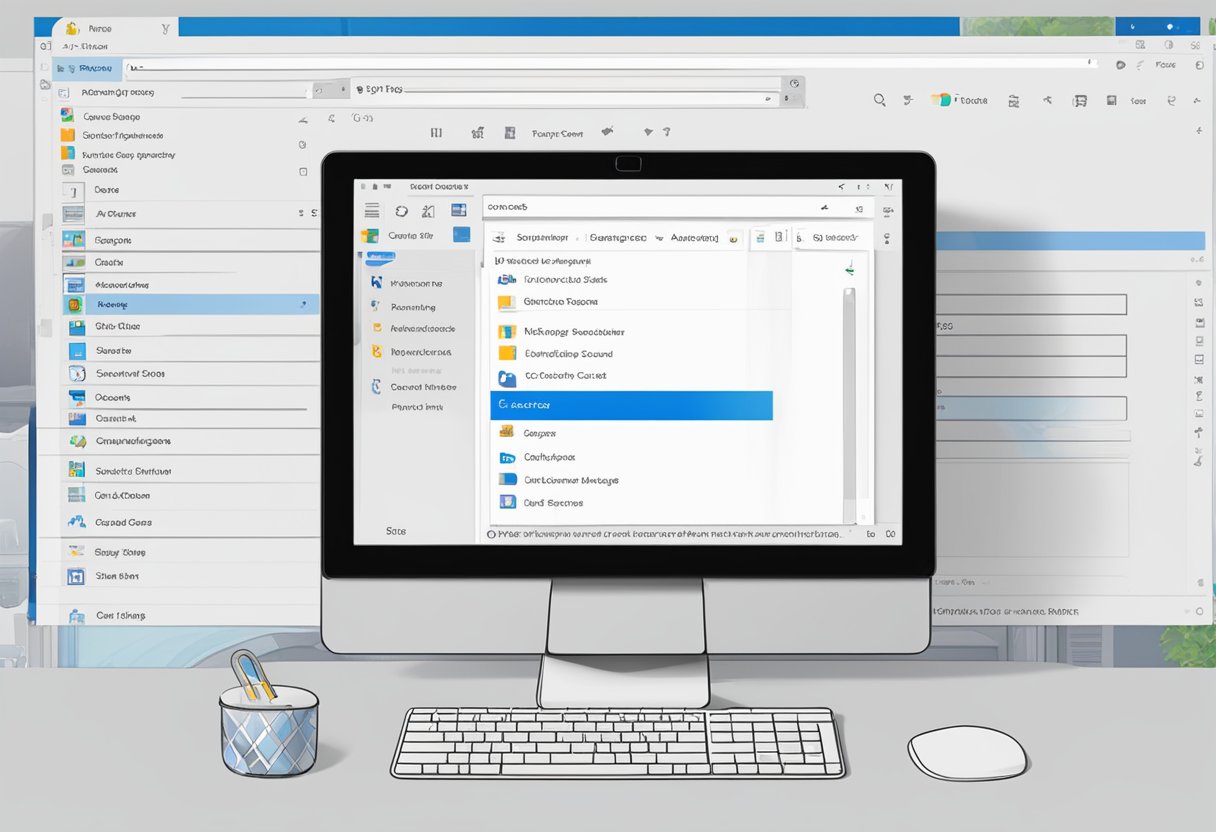Click the blue W icon in monitor sidebar
The height and width of the screenshot is (832, 1216).
(x=377, y=283)
